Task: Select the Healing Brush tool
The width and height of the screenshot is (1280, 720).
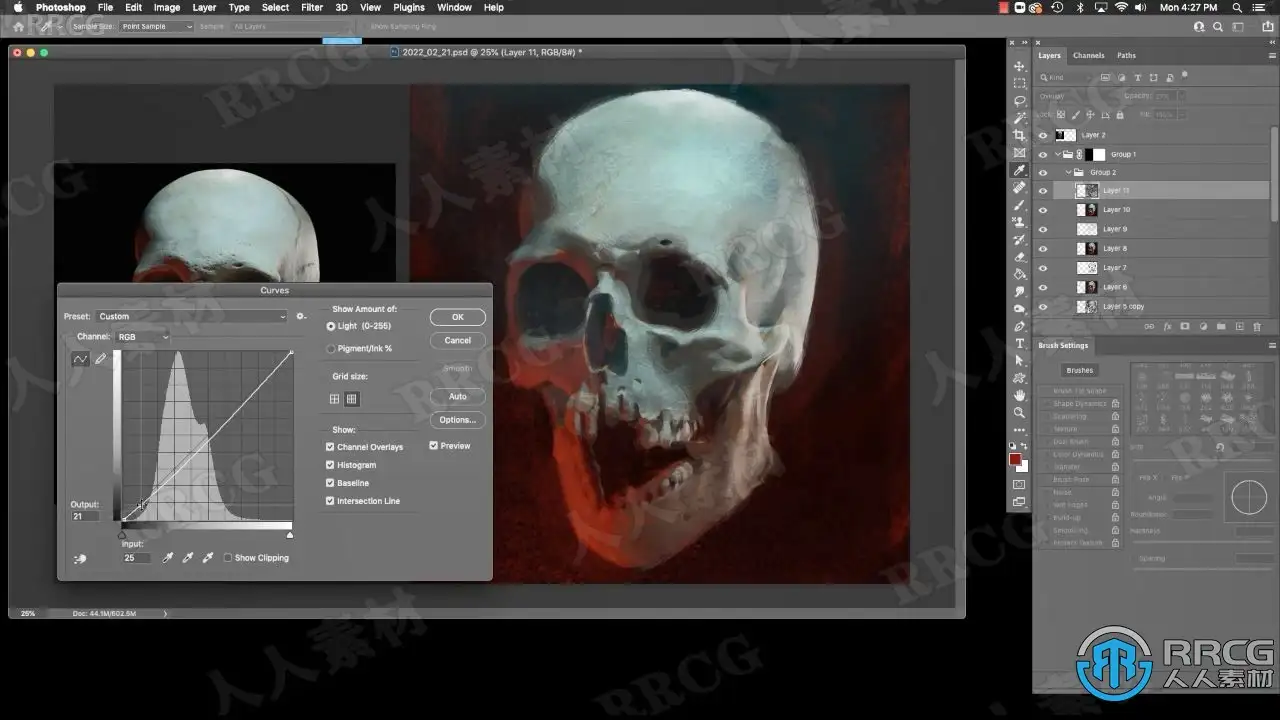Action: point(1019,187)
